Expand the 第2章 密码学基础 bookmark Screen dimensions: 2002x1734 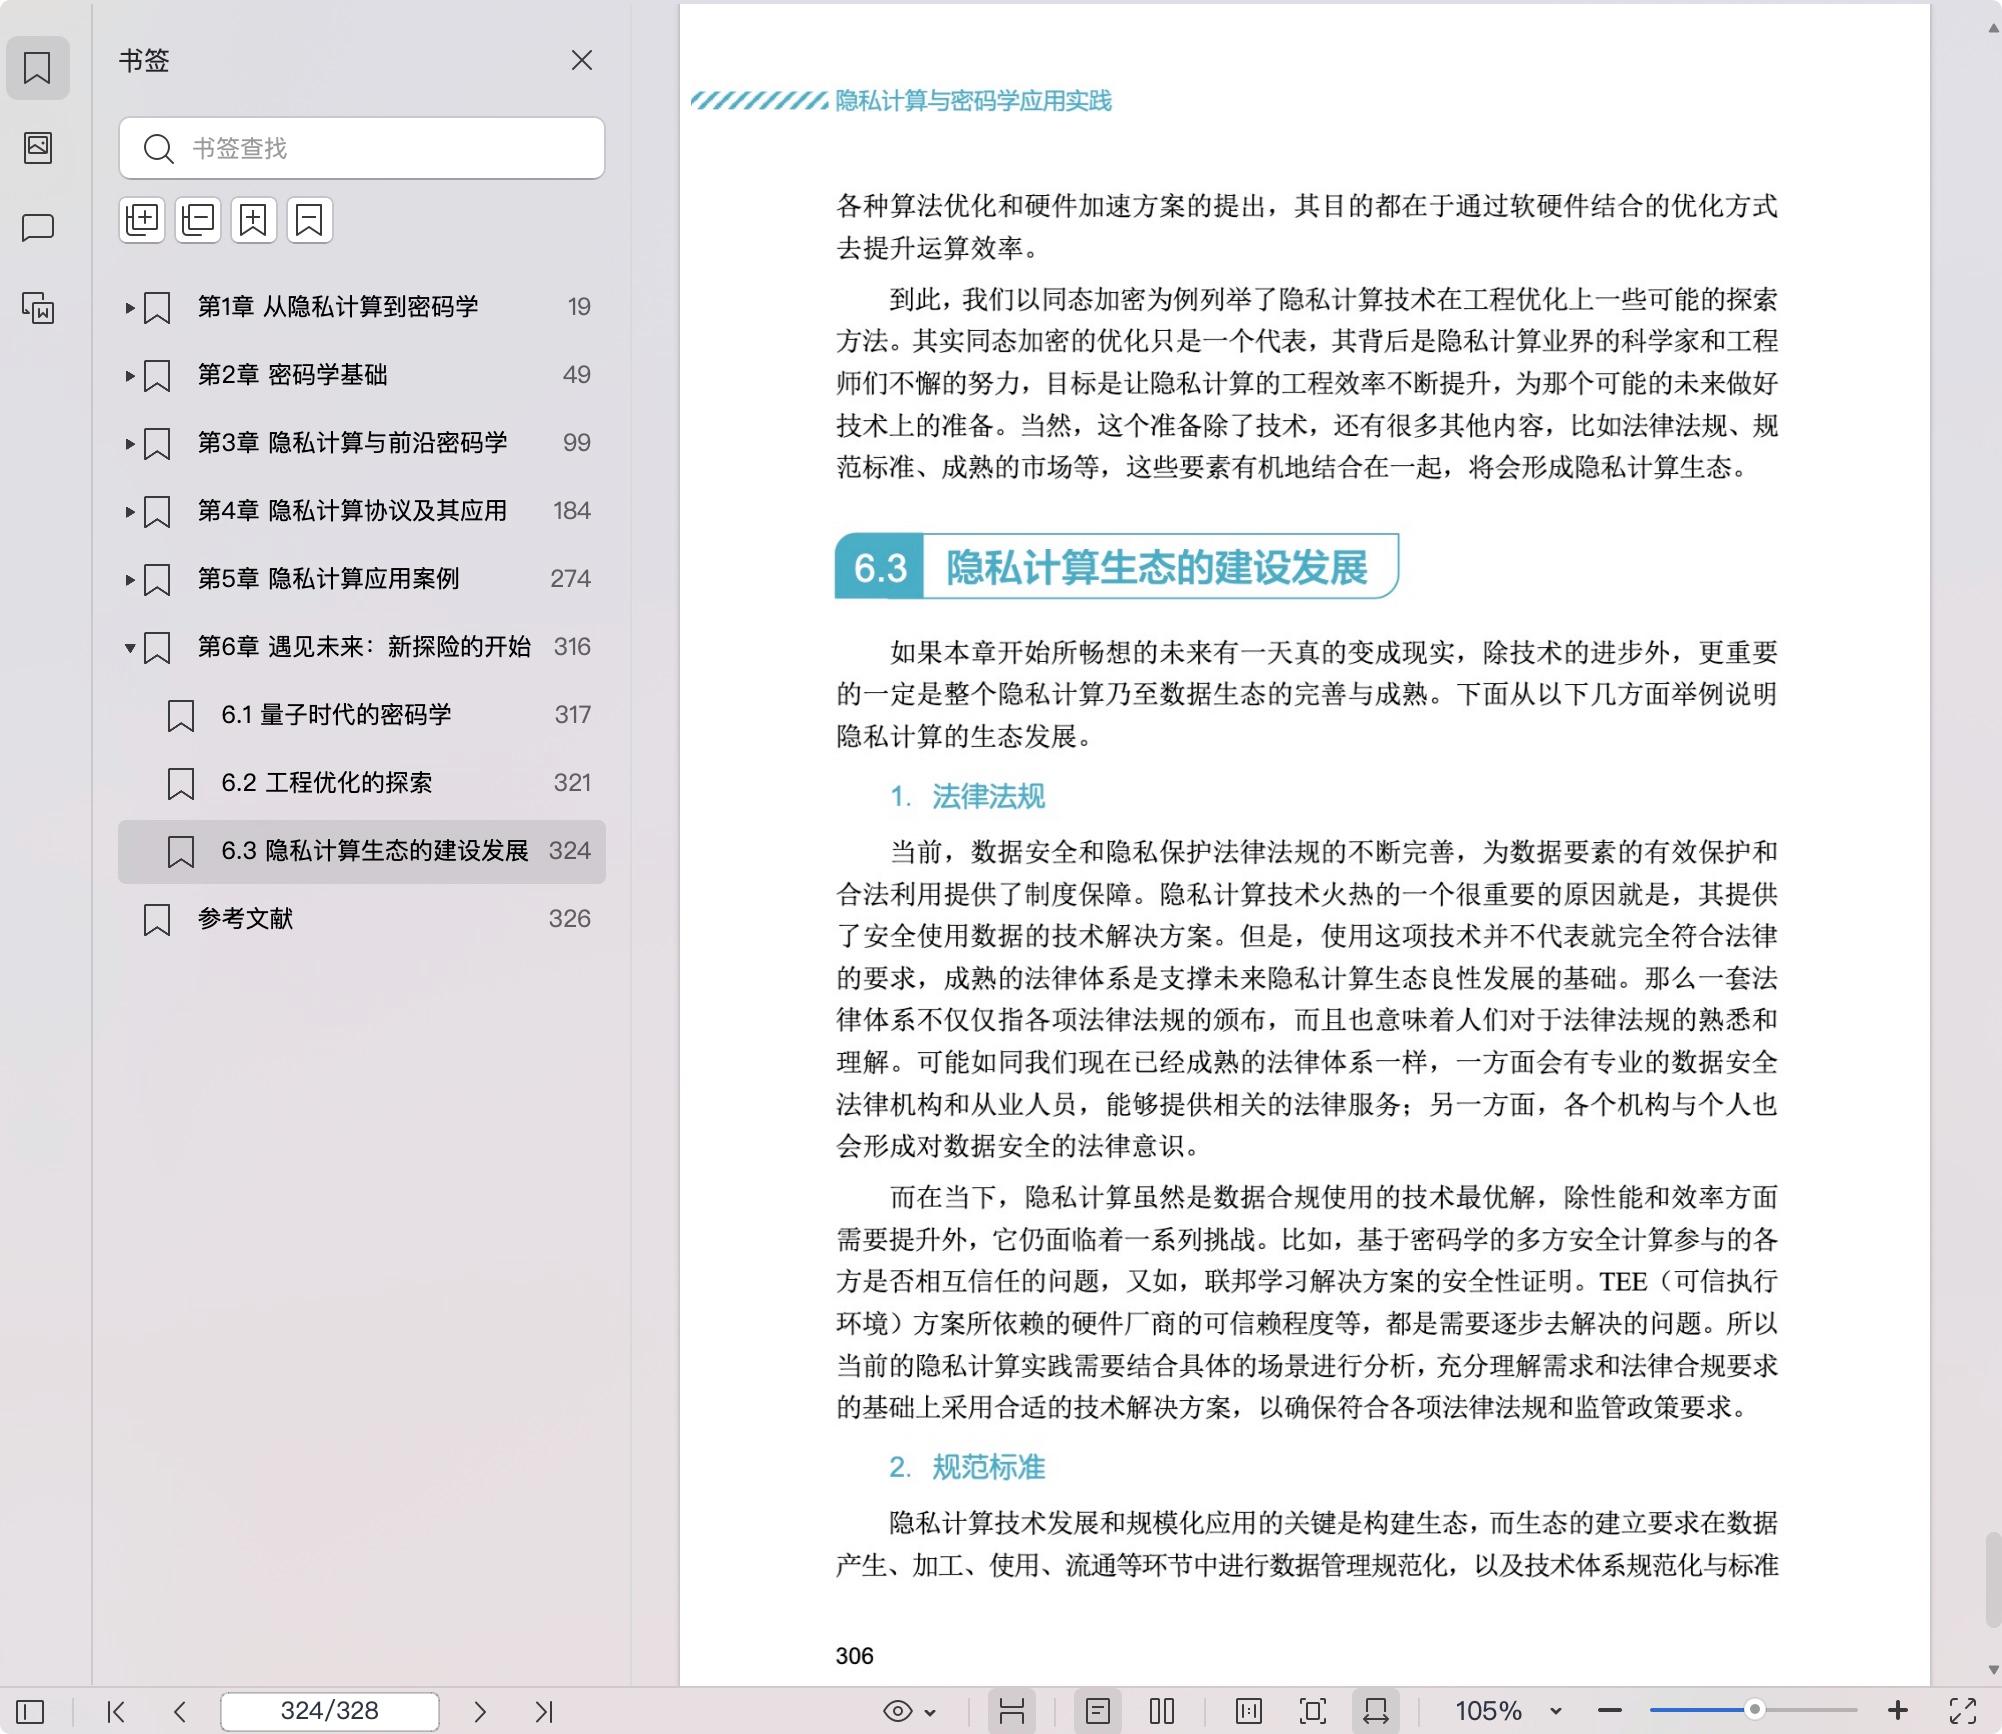[x=130, y=375]
